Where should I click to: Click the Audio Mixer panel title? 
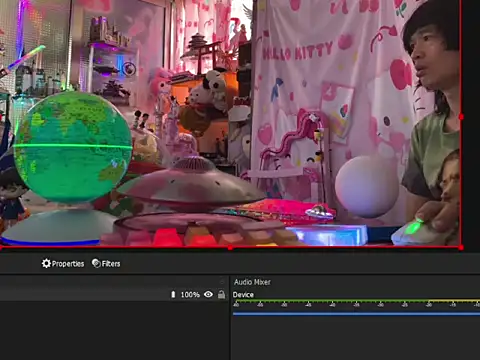coord(252,282)
